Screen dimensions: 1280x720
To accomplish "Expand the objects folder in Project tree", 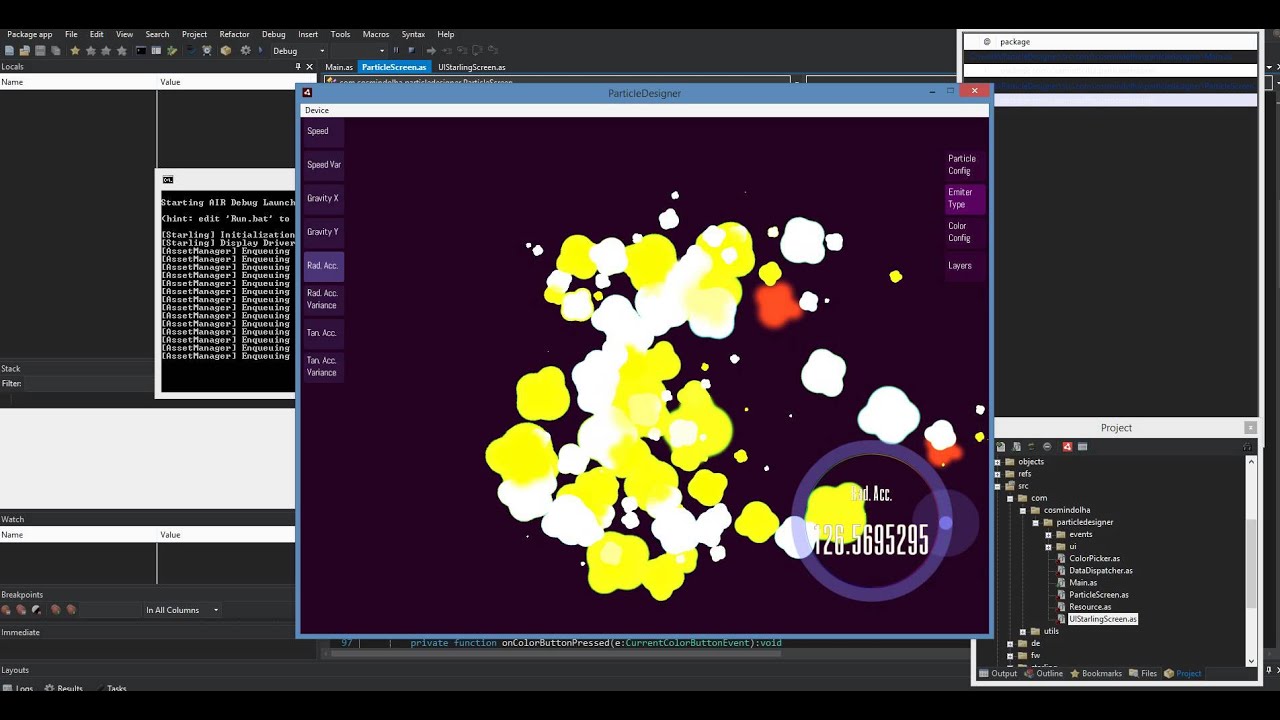I will [x=997, y=462].
